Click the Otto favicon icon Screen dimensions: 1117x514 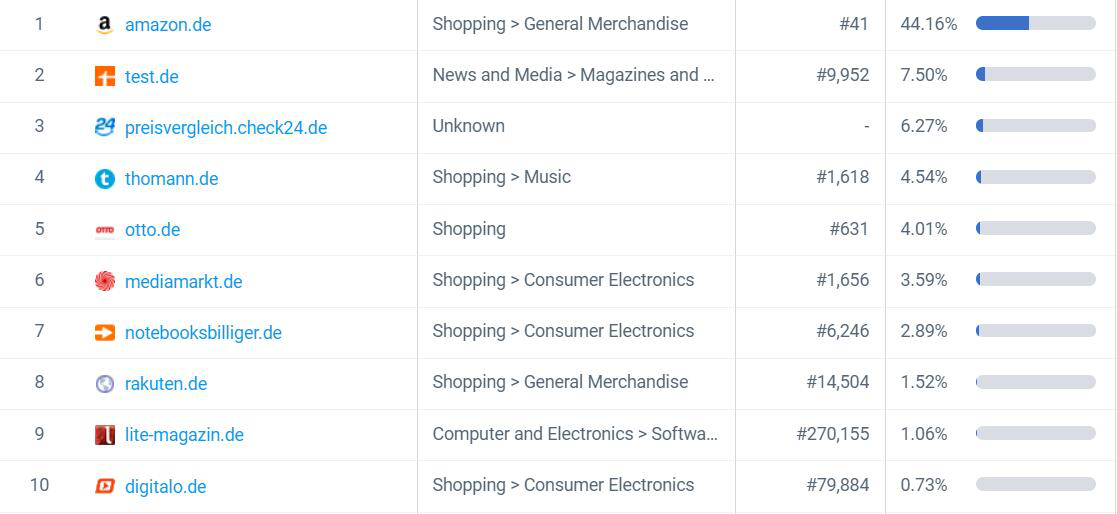105,230
